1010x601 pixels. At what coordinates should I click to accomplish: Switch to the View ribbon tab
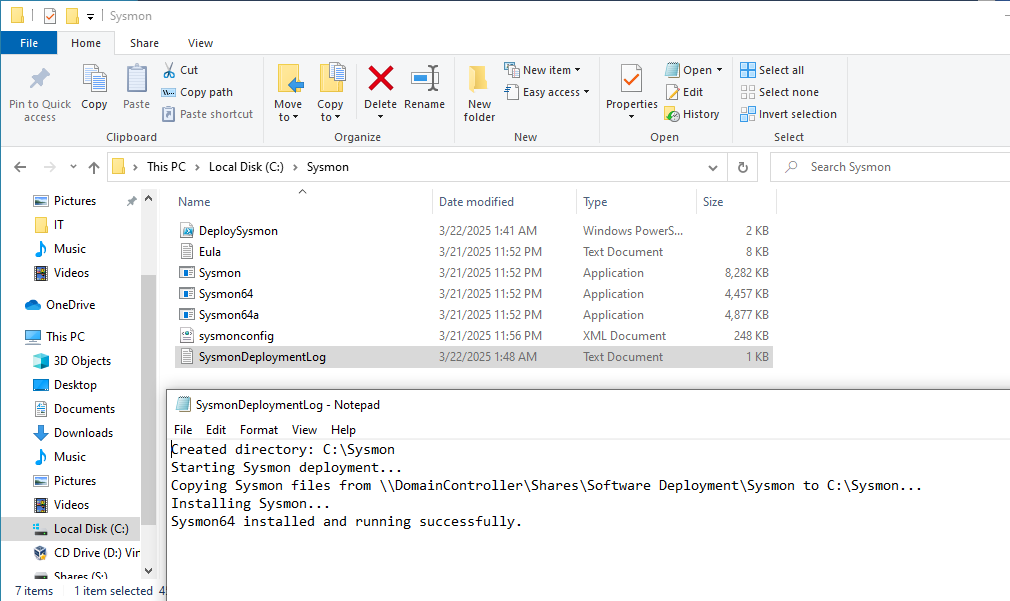(200, 43)
